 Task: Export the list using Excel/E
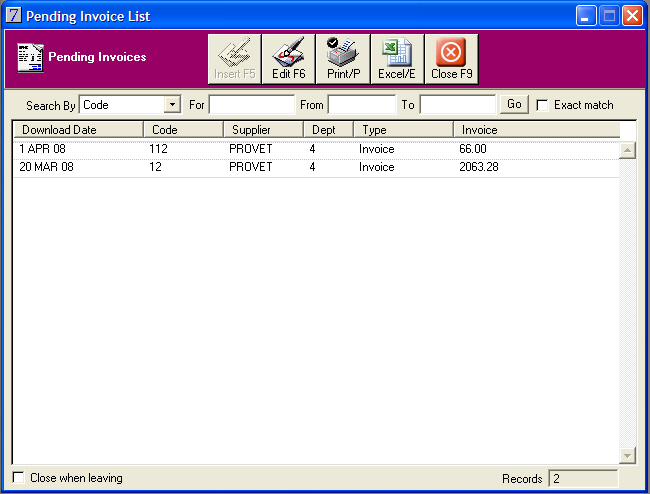click(397, 59)
